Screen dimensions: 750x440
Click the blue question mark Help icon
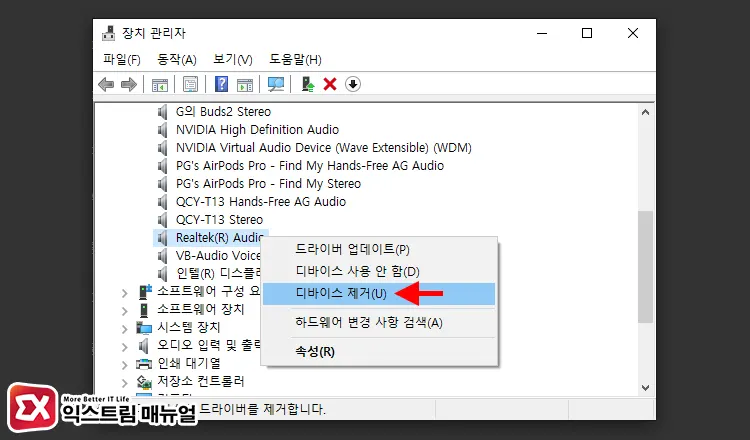pos(221,84)
